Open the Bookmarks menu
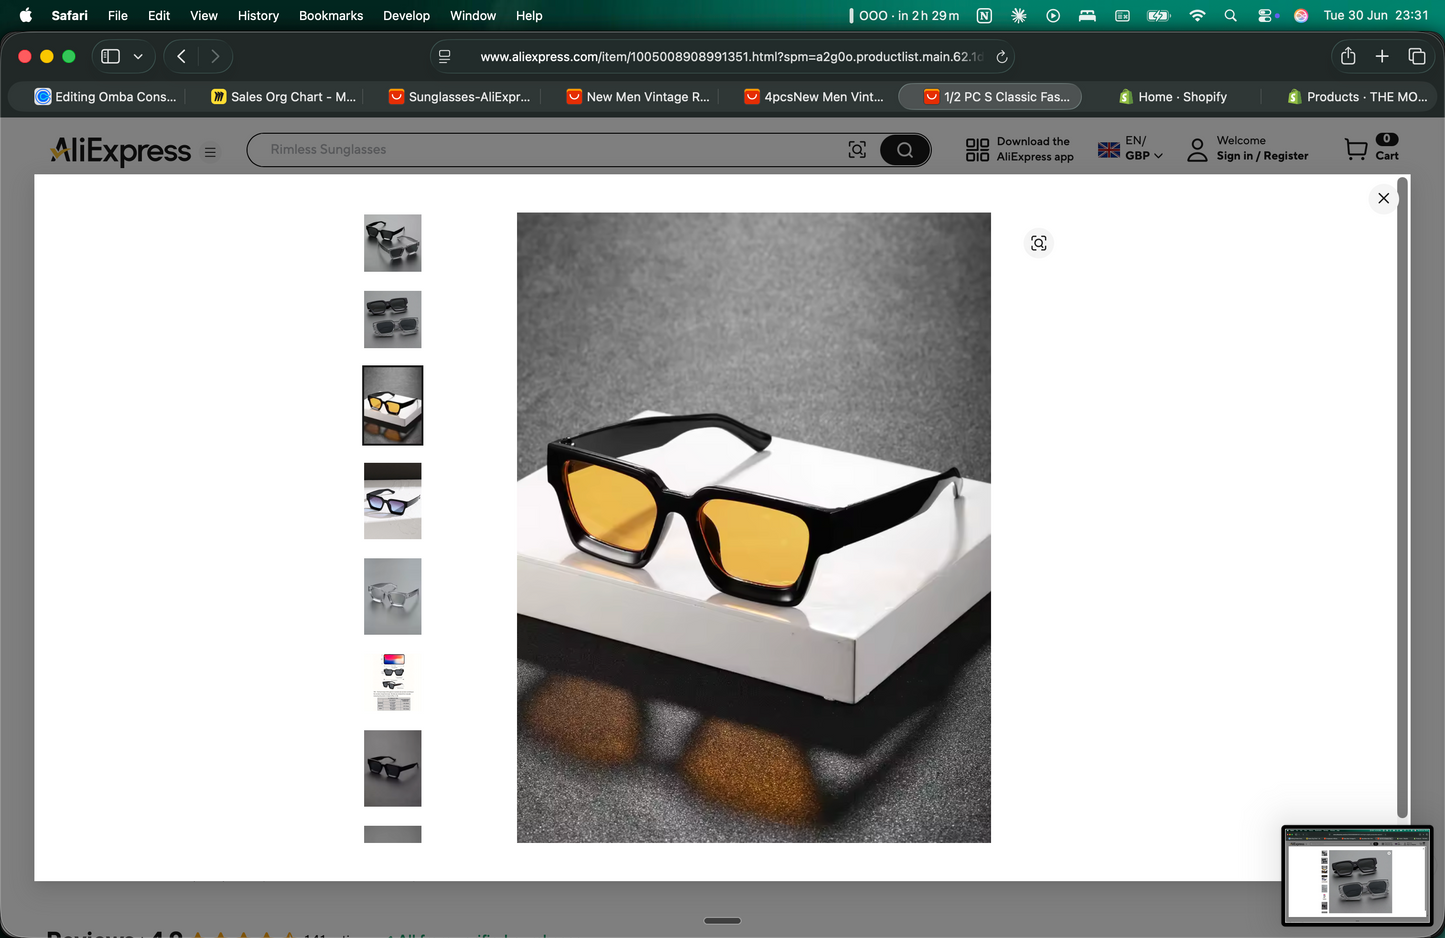Screen dimensions: 1445x938 point(331,15)
